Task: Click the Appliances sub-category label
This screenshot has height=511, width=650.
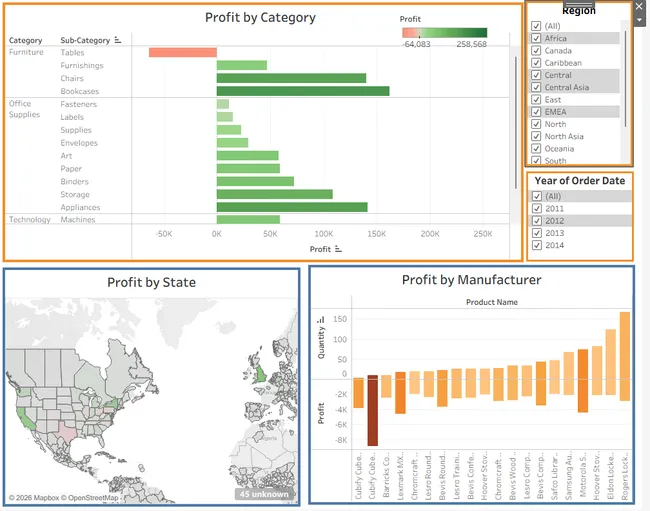Action: click(x=80, y=207)
